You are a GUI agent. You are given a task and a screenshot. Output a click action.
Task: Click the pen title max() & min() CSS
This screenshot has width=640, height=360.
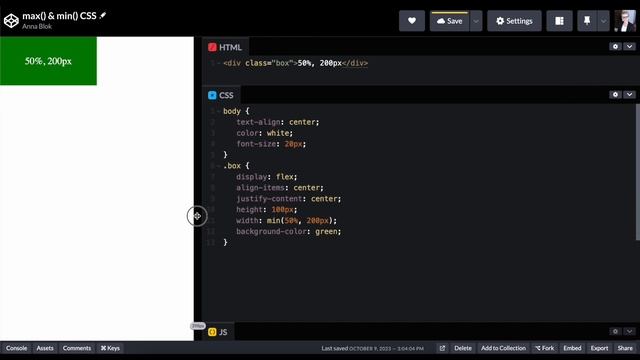click(x=59, y=16)
